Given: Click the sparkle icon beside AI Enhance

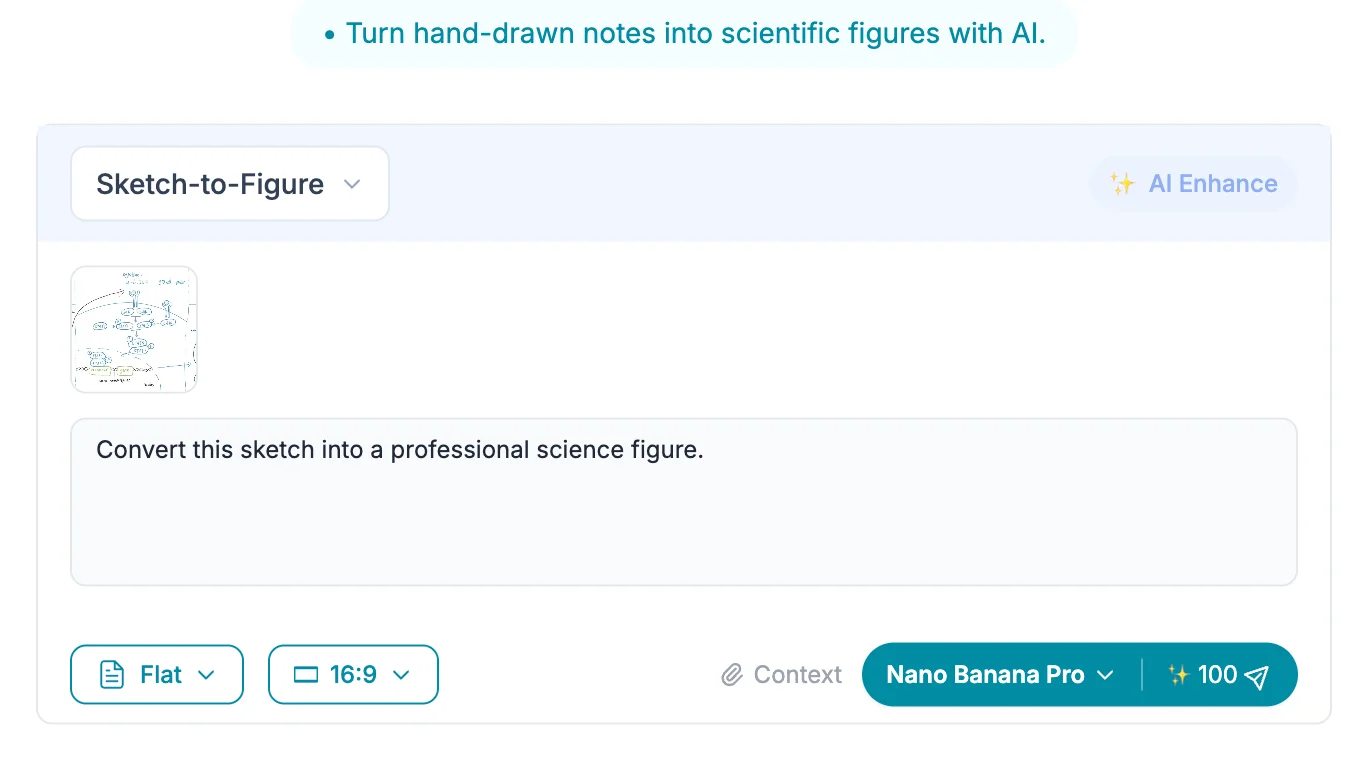Looking at the screenshot, I should [x=1122, y=184].
